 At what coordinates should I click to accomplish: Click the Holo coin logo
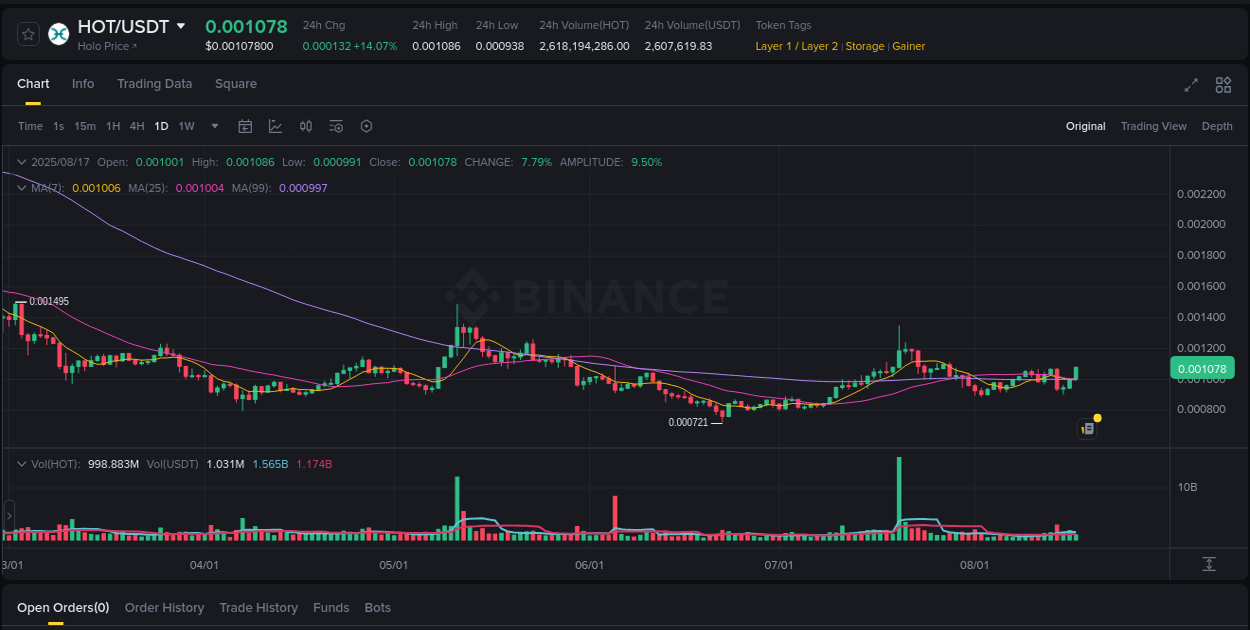58,33
